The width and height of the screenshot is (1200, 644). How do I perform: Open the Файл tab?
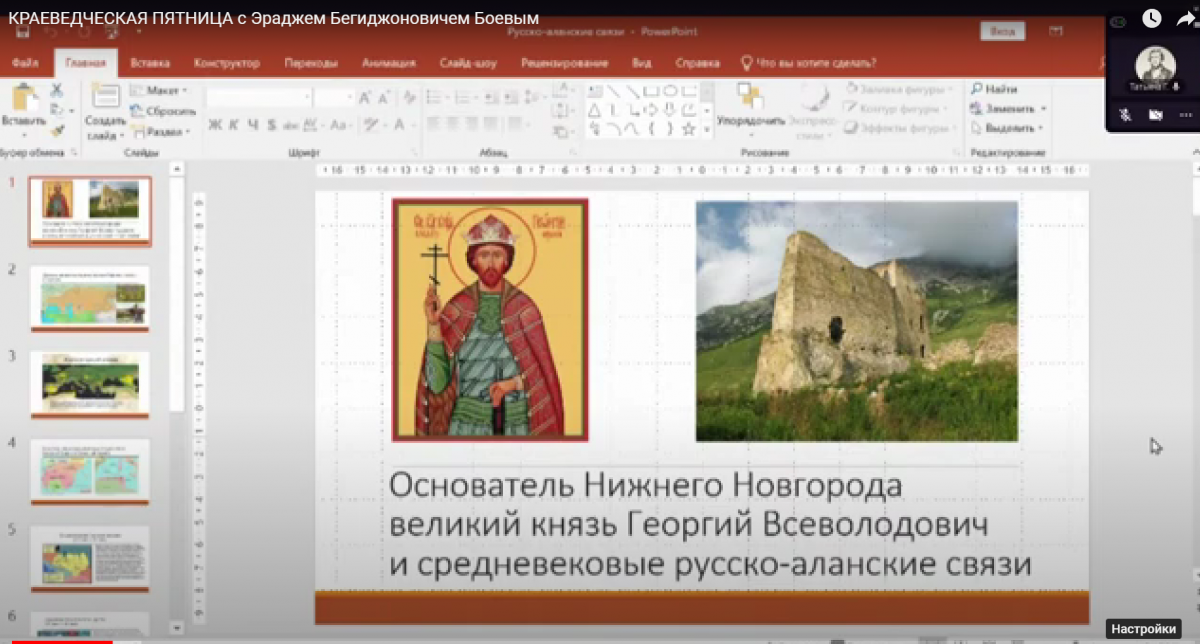(x=25, y=63)
